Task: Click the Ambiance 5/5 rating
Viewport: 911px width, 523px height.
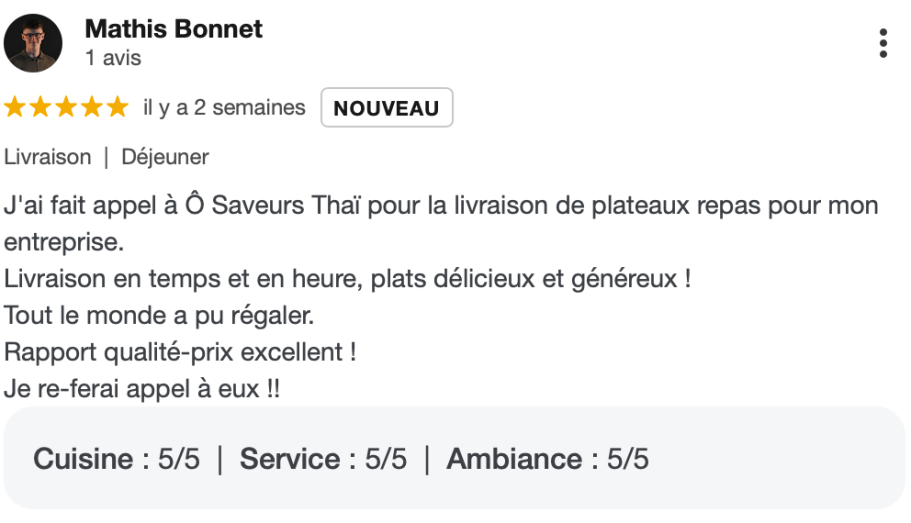Action: pos(547,459)
